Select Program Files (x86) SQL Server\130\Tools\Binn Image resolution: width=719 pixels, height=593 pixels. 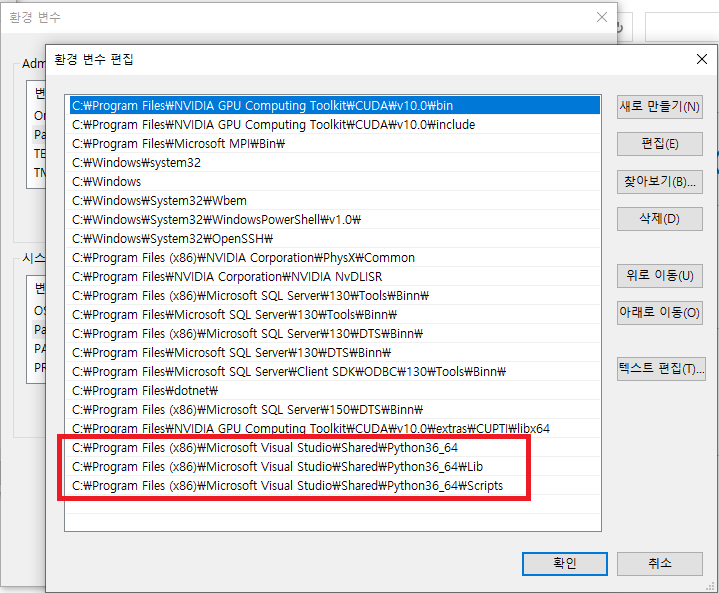[334, 296]
